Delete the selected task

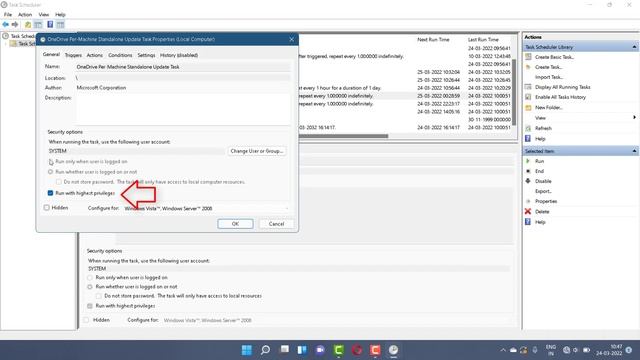click(x=542, y=212)
